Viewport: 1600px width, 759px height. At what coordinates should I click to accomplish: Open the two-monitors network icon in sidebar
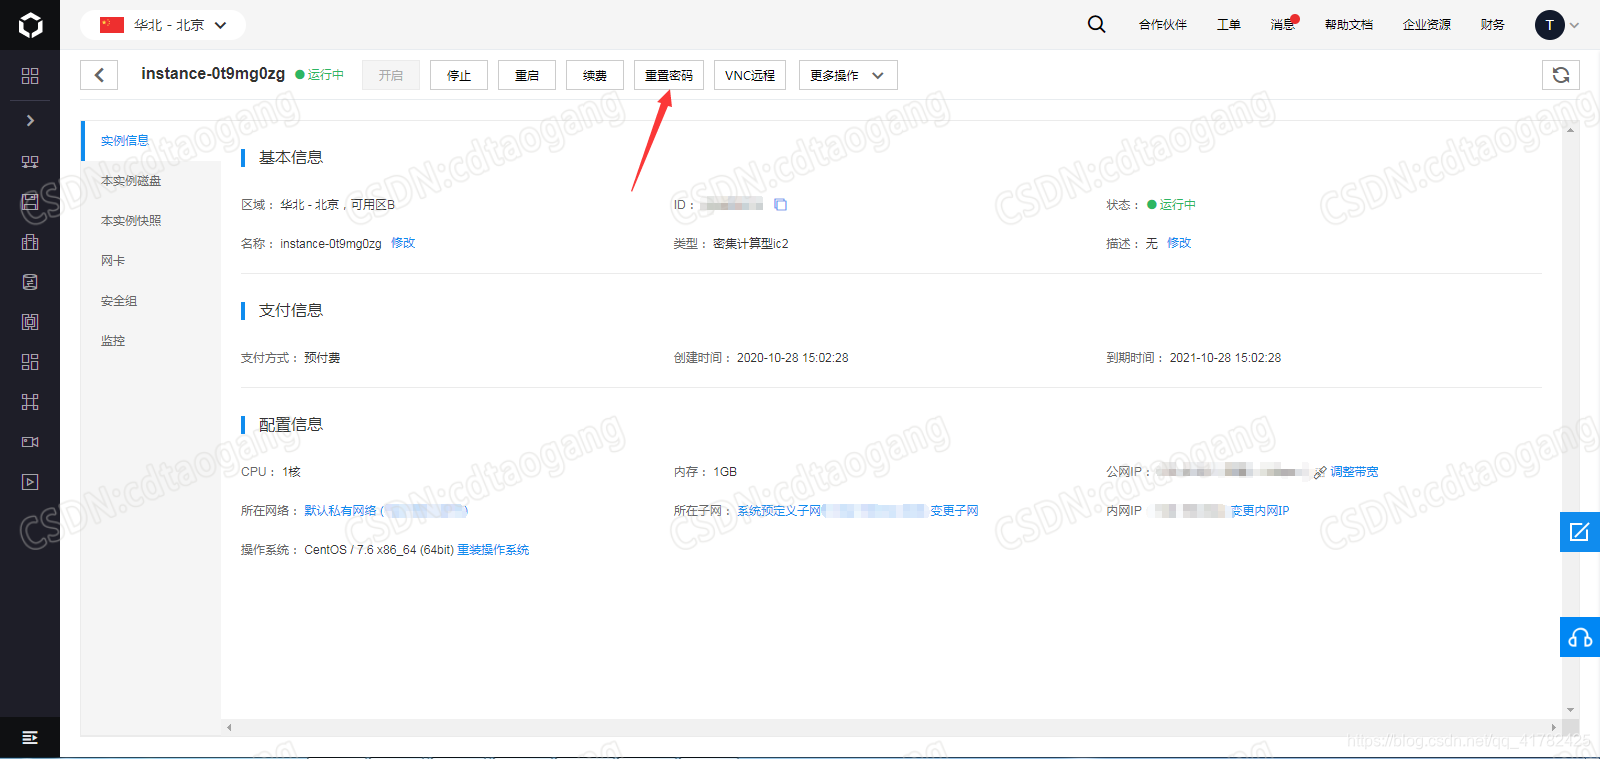(30, 162)
